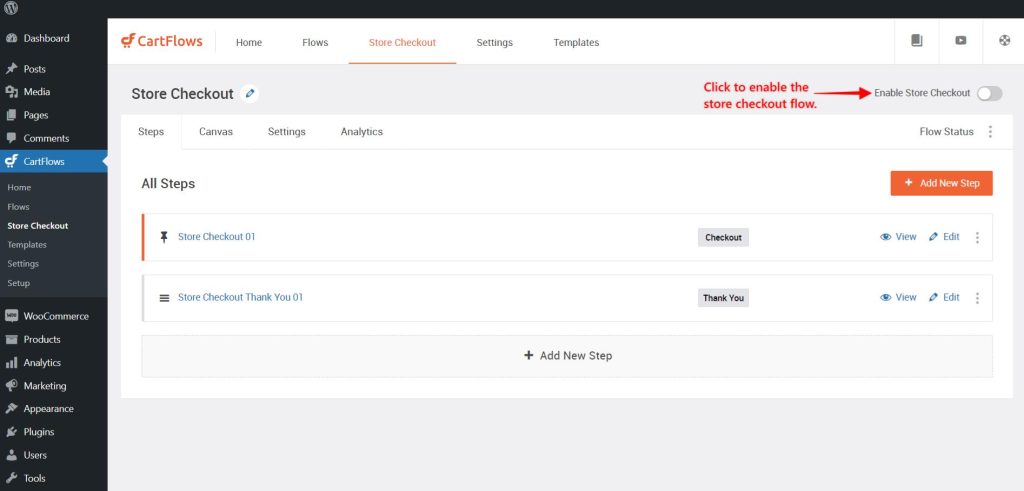1024x491 pixels.
Task: Click the Media sidebar icon
Action: pos(11,92)
